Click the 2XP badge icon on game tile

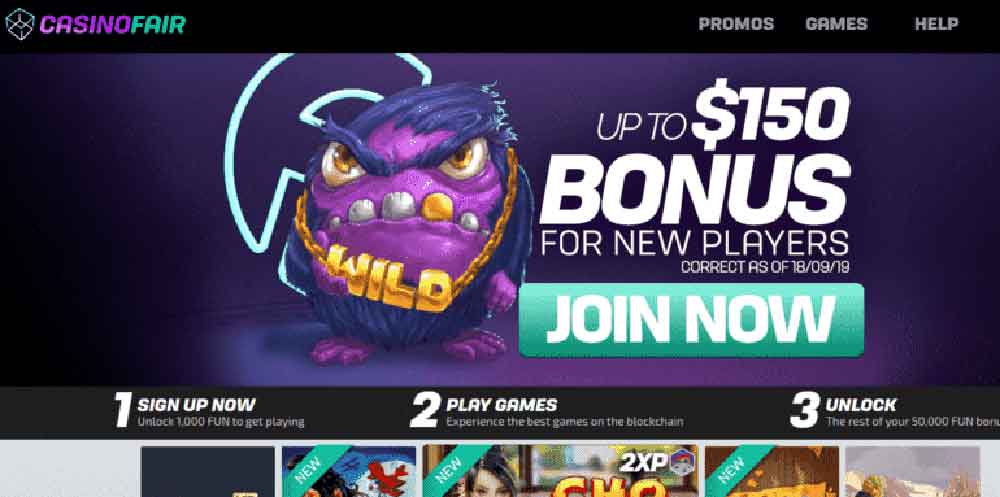(656, 464)
